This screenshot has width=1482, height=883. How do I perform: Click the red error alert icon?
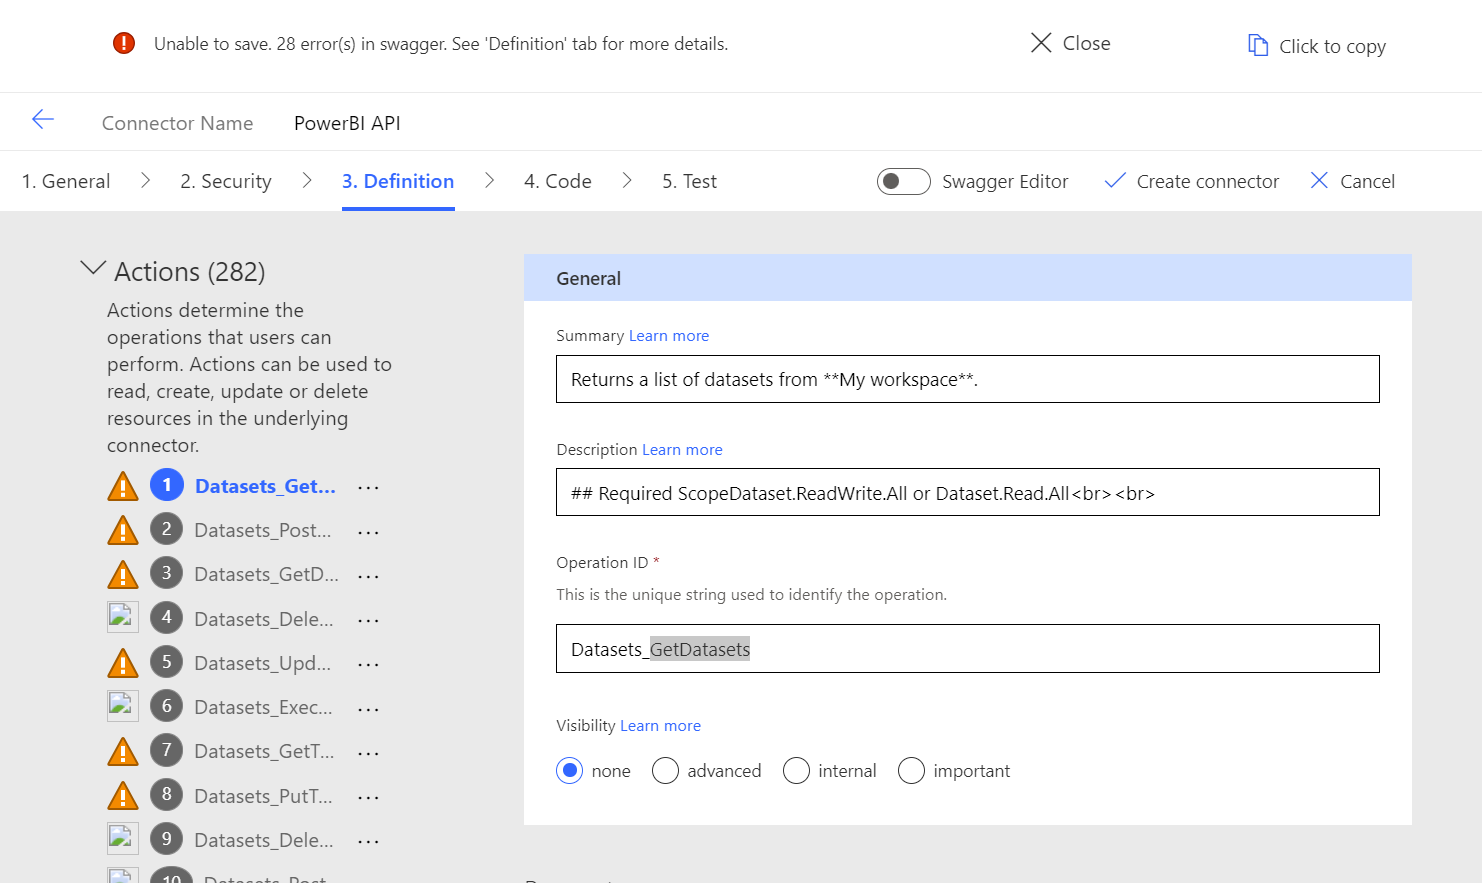(124, 43)
